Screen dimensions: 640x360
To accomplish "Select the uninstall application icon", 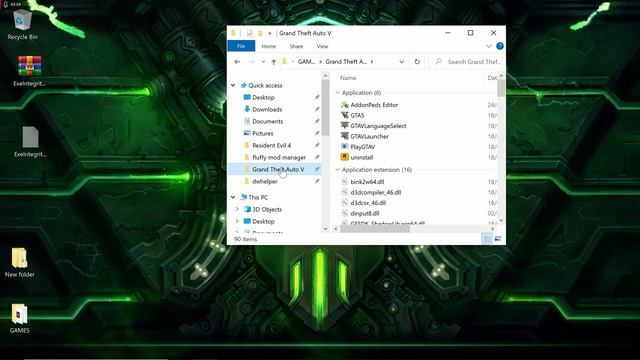I will [344, 157].
